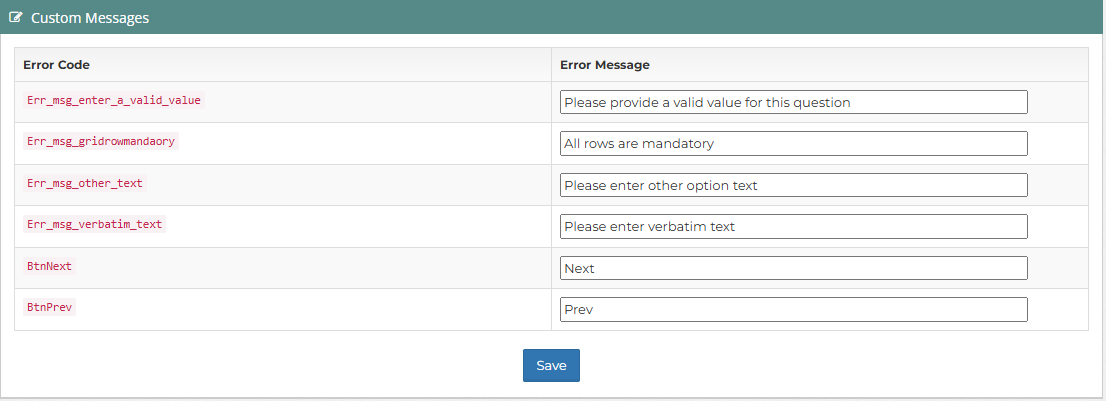This screenshot has height=401, width=1106.
Task: Click the Error Code column header
Action: [56, 65]
